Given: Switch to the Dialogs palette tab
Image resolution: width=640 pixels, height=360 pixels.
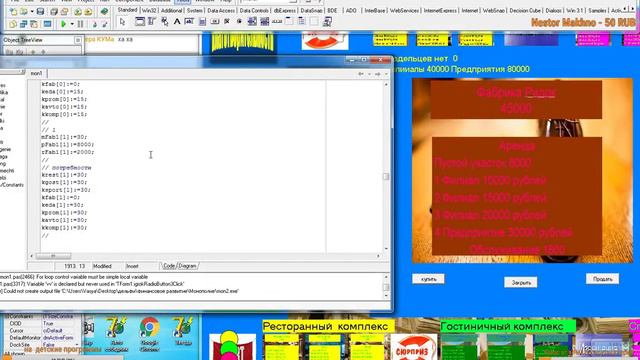Looking at the screenshot, I should 553,10.
